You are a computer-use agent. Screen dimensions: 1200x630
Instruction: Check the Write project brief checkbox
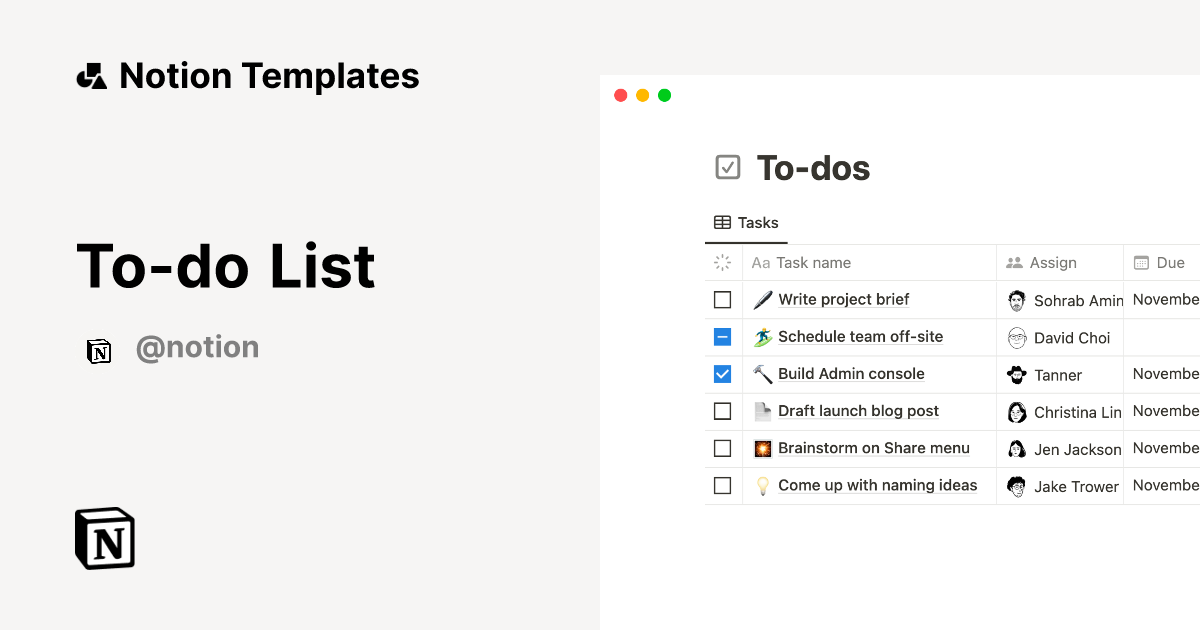coord(723,300)
